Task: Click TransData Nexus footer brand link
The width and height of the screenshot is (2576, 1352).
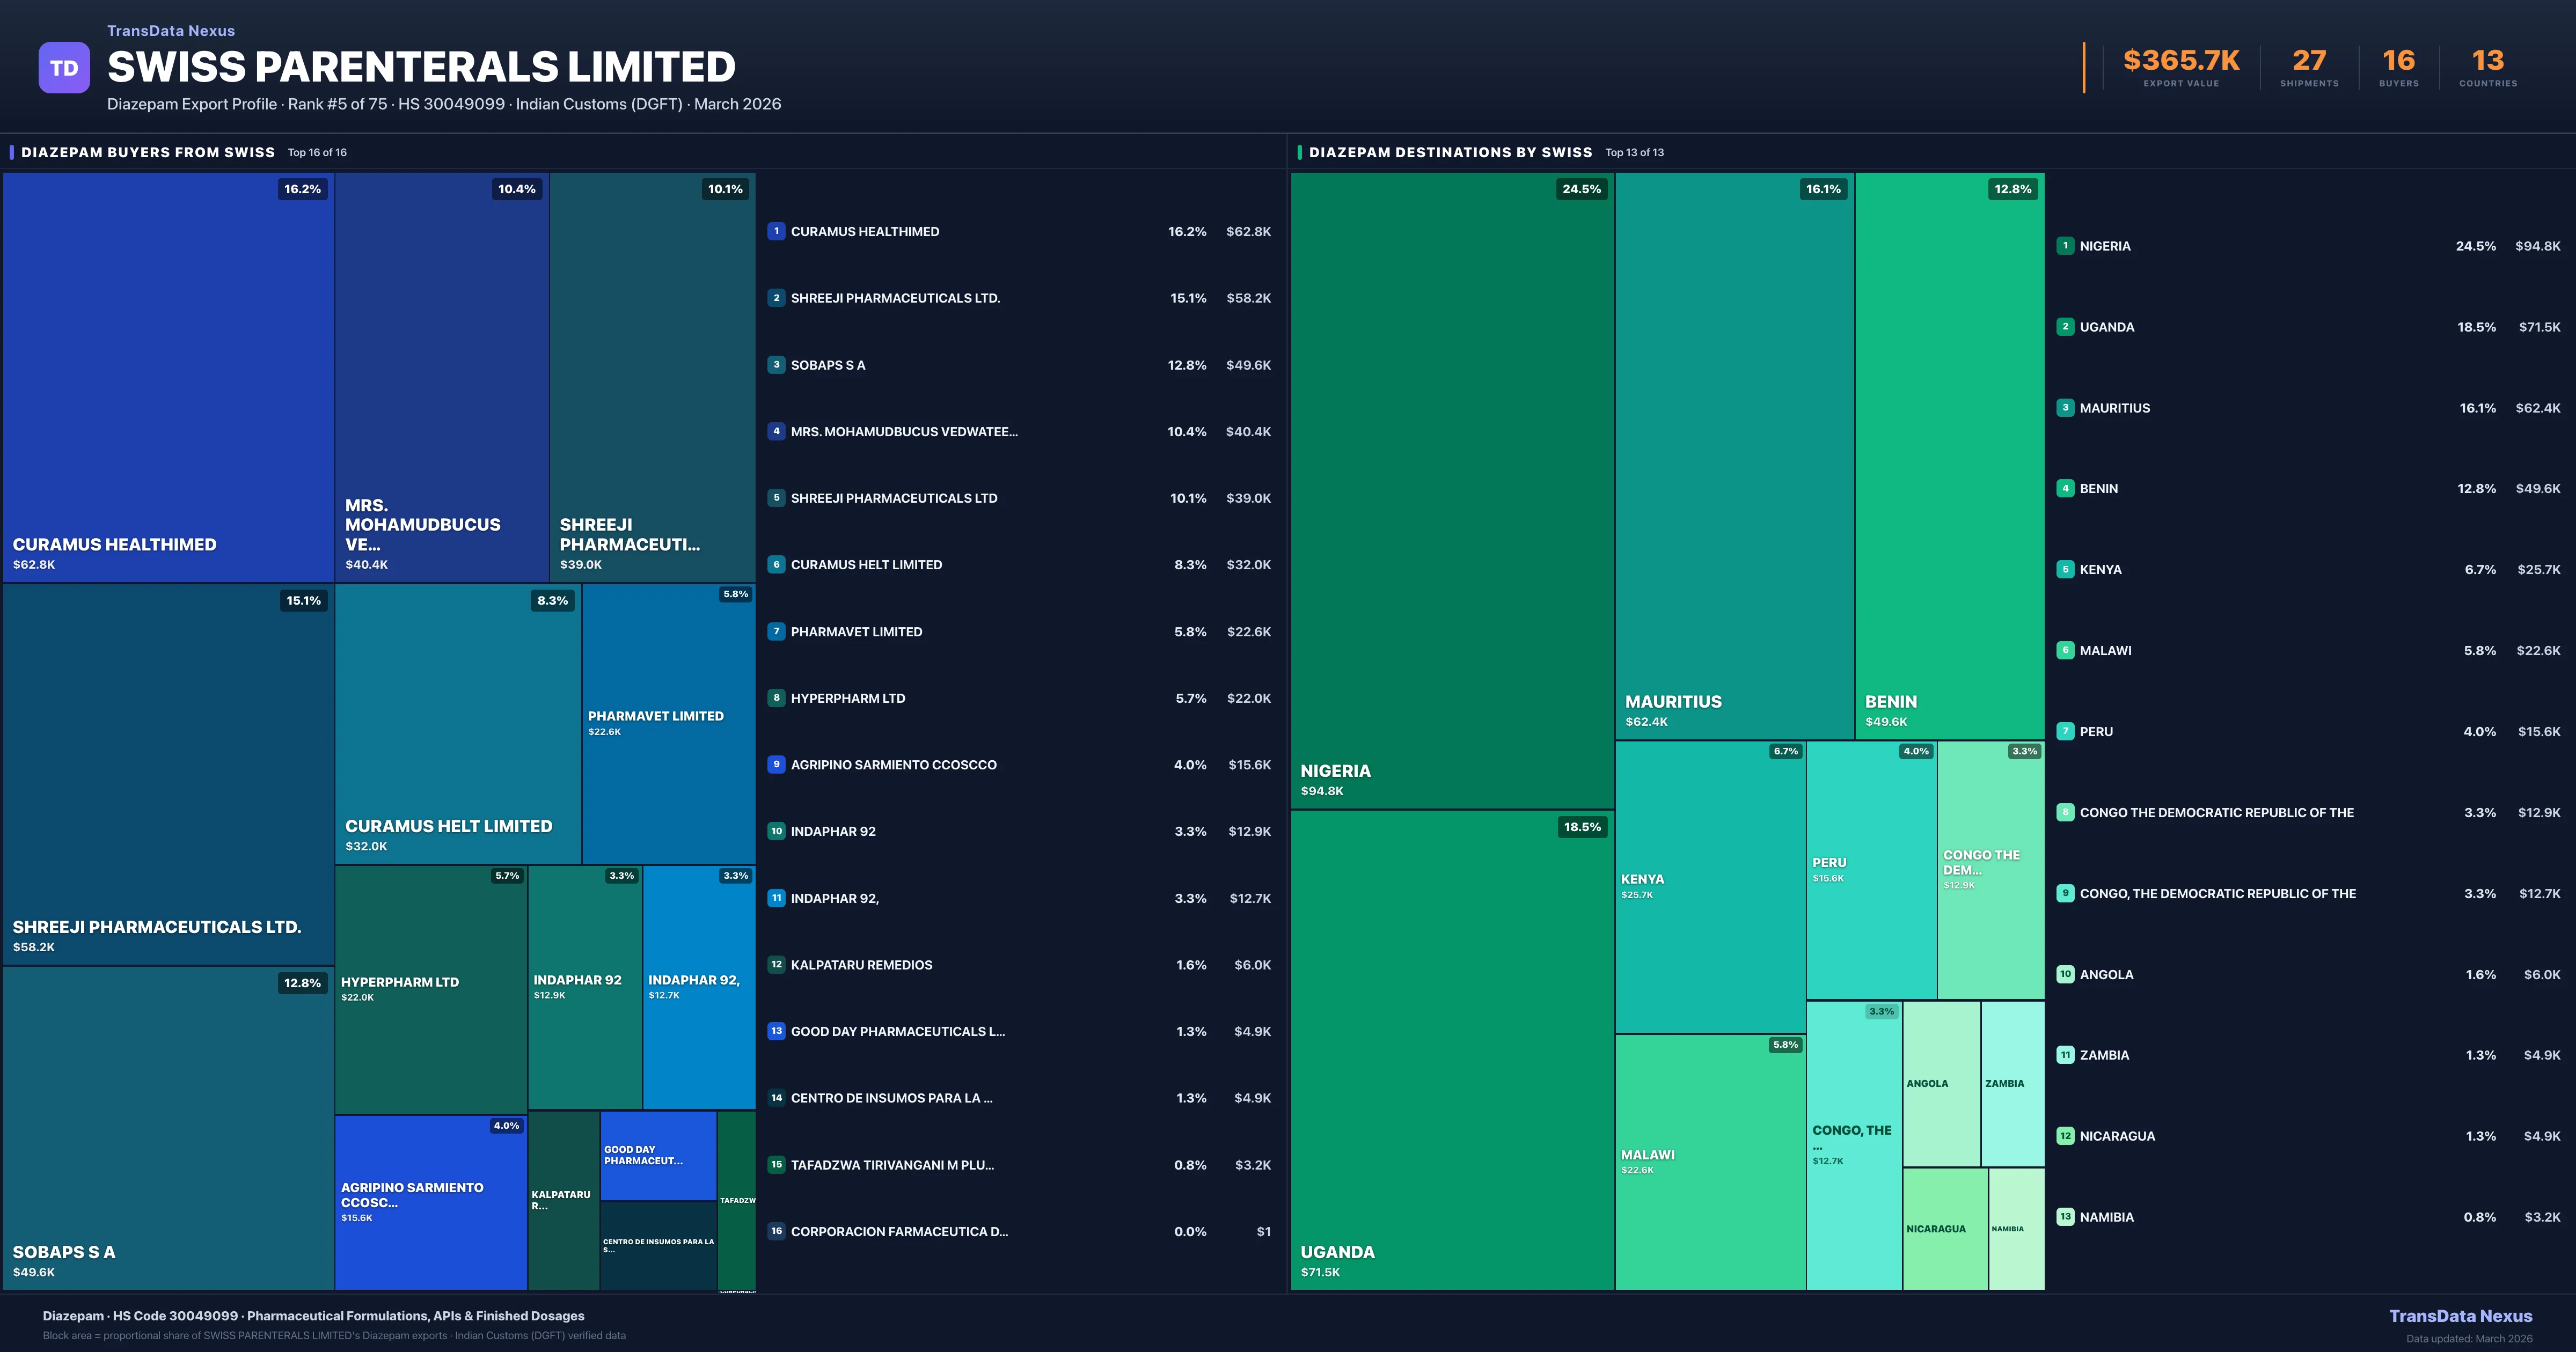Action: click(2460, 1316)
